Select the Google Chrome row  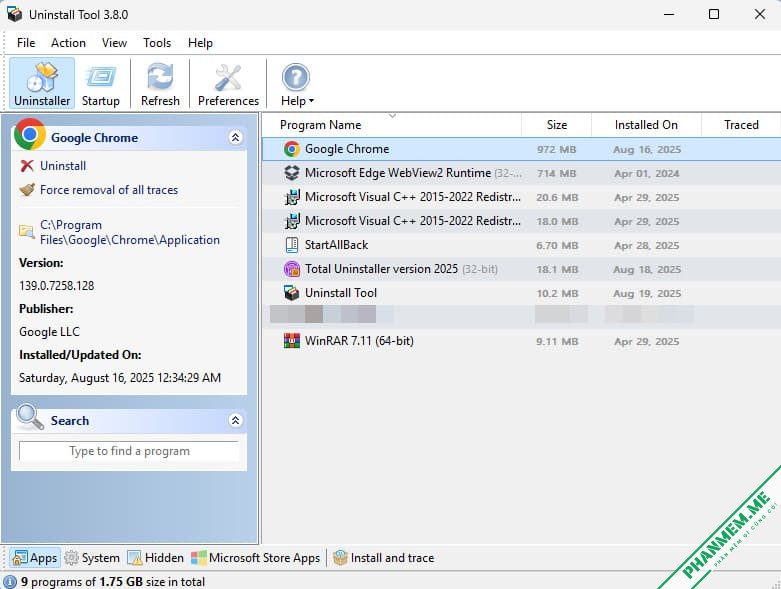(521, 149)
